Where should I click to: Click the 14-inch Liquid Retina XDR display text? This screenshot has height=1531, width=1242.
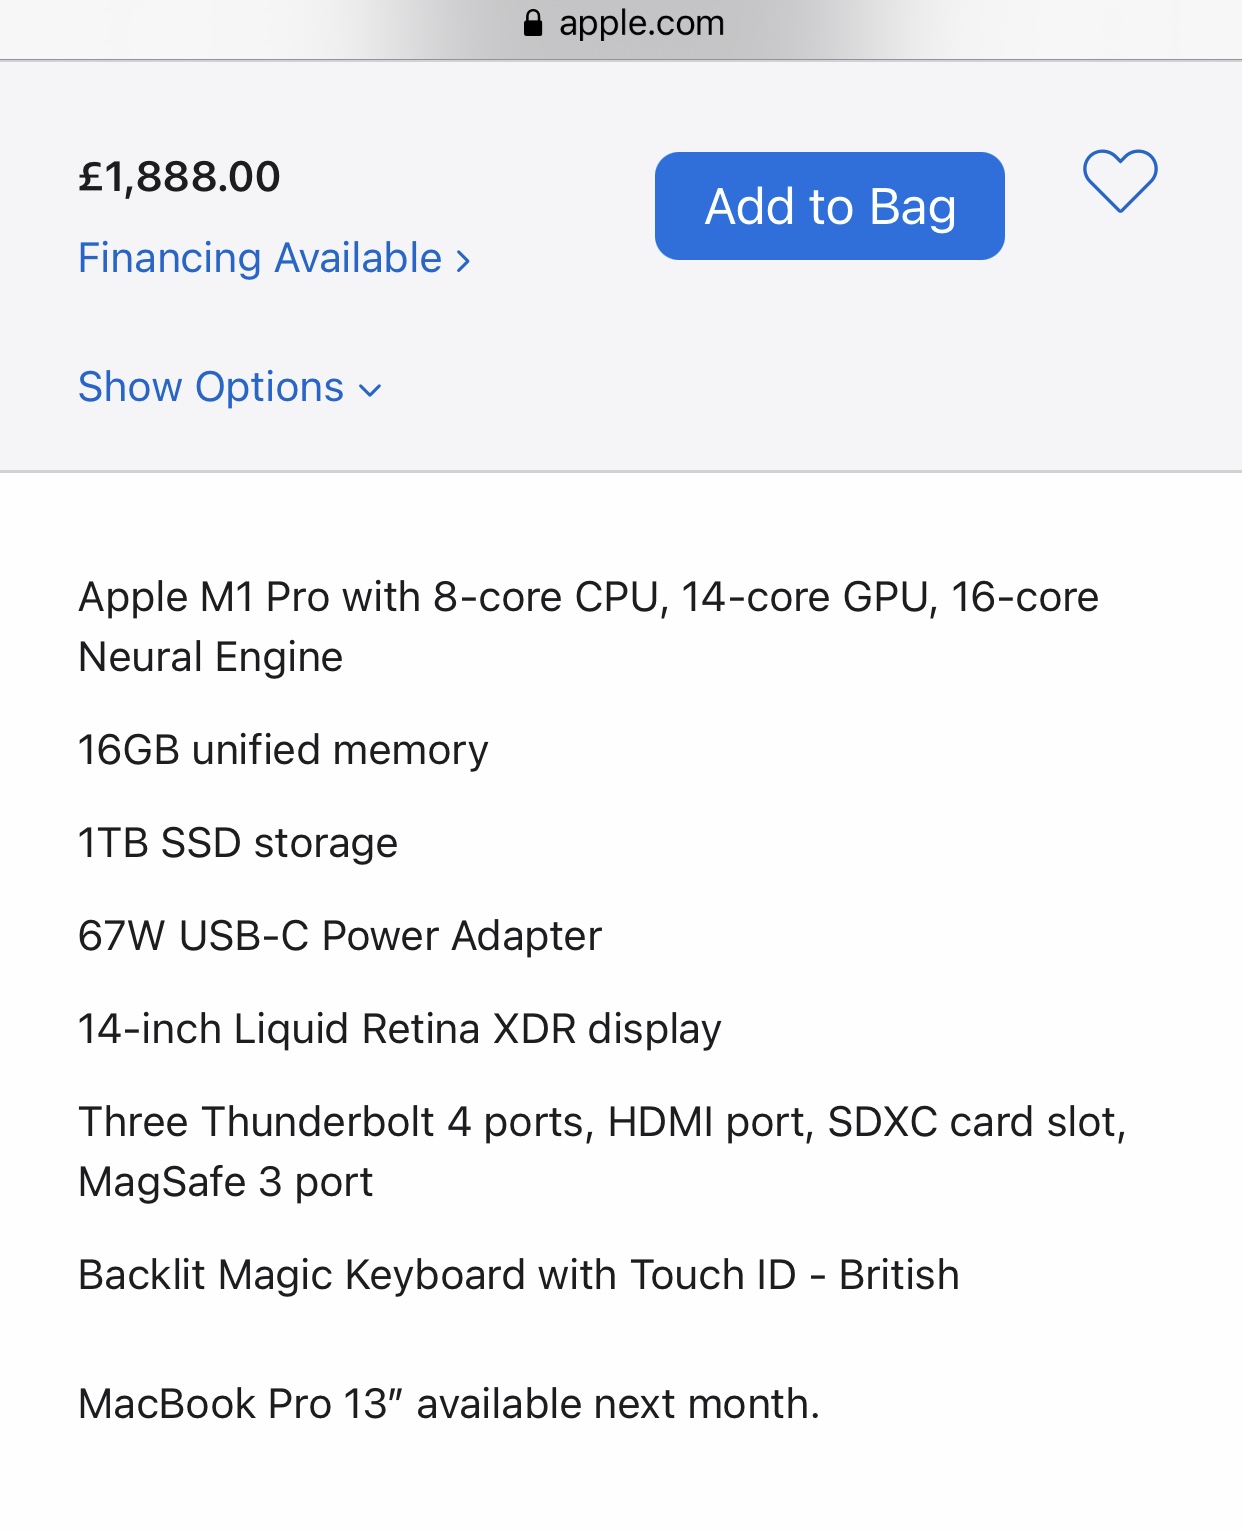pos(399,1029)
